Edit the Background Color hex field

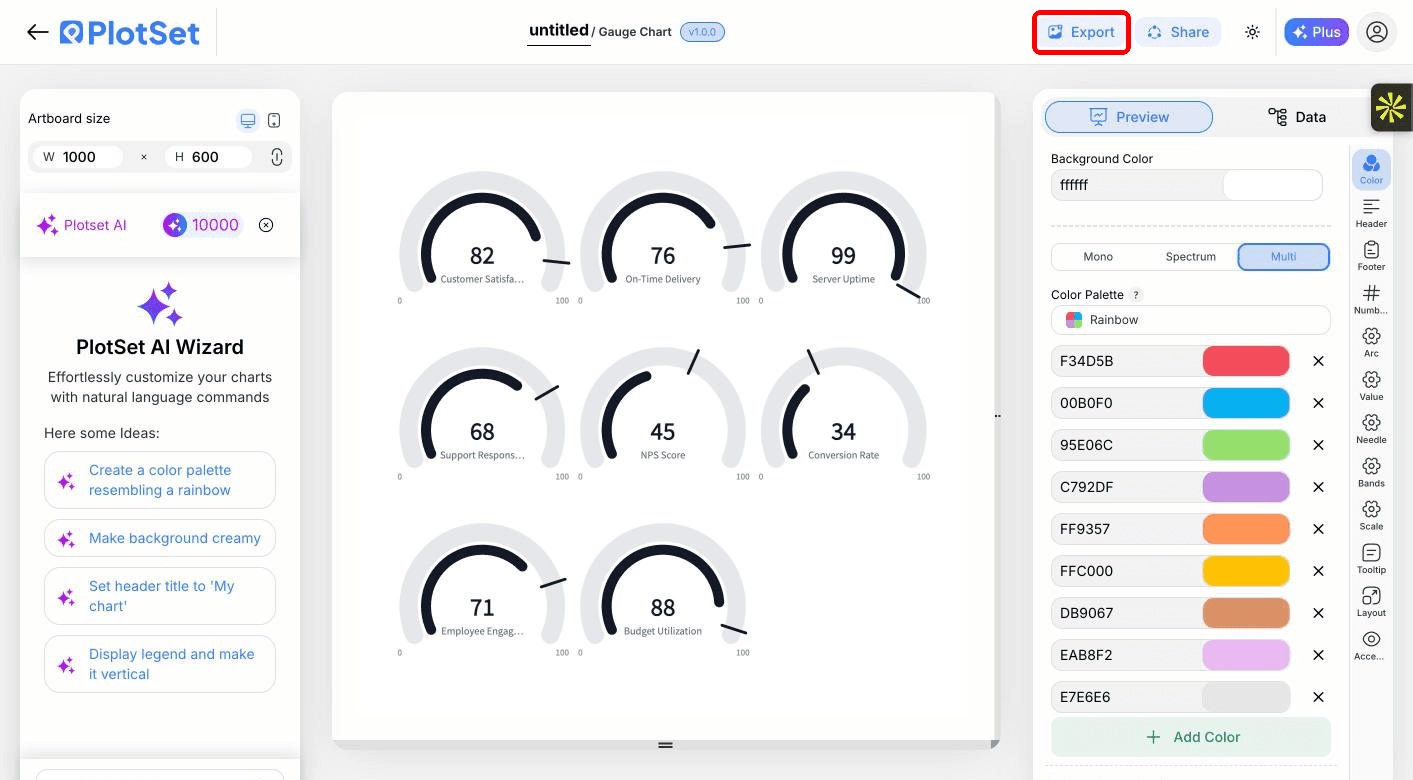pyautogui.click(x=1137, y=185)
